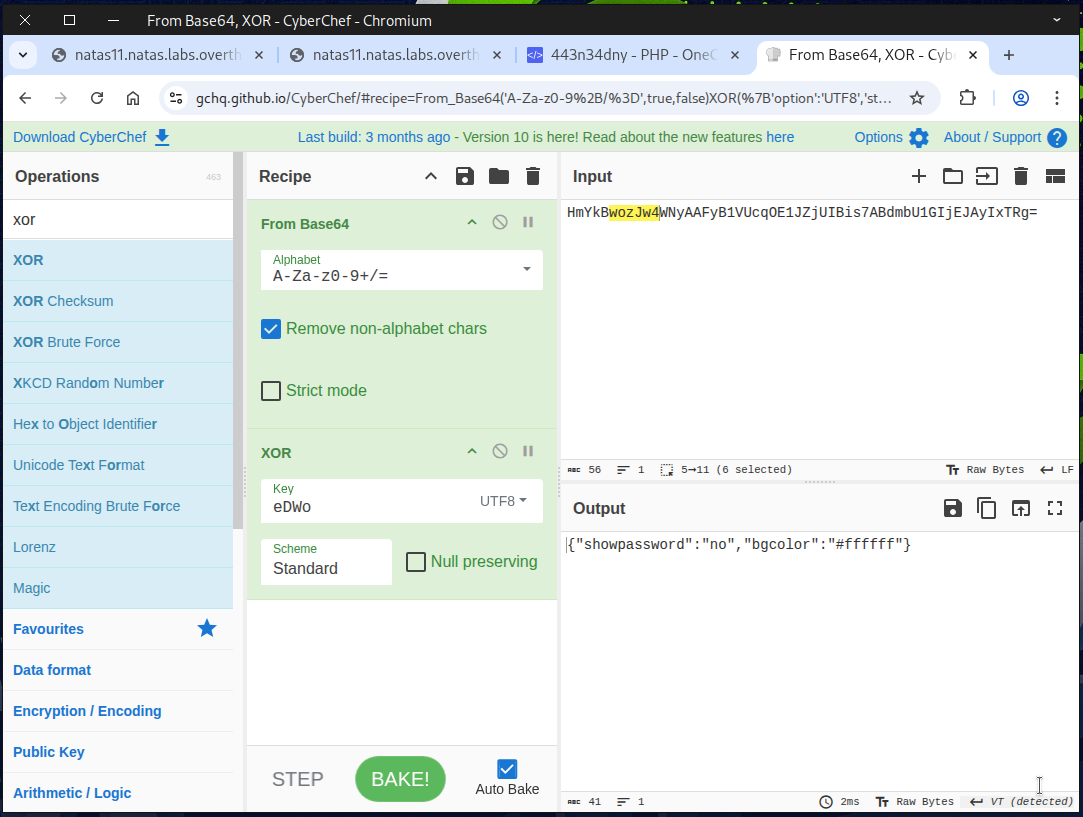
Task: Disable the From Base64 operation
Action: (500, 223)
